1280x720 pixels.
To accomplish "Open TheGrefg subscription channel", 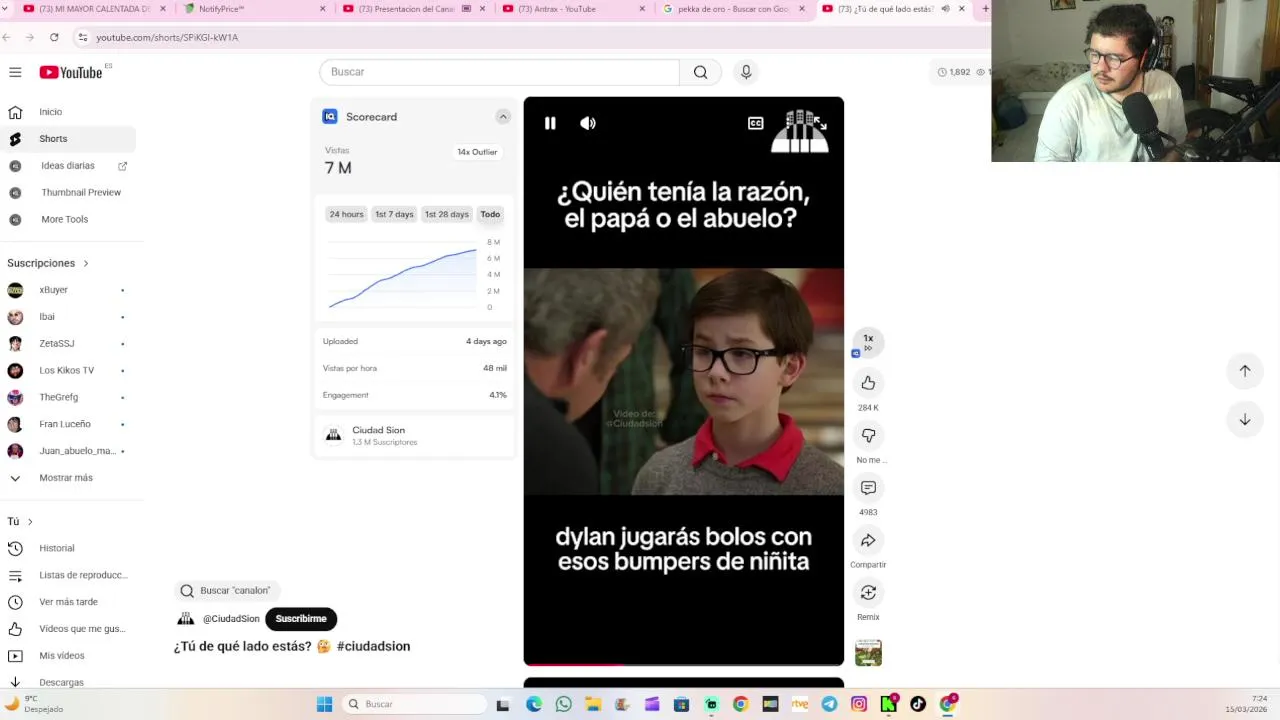I will click(58, 397).
